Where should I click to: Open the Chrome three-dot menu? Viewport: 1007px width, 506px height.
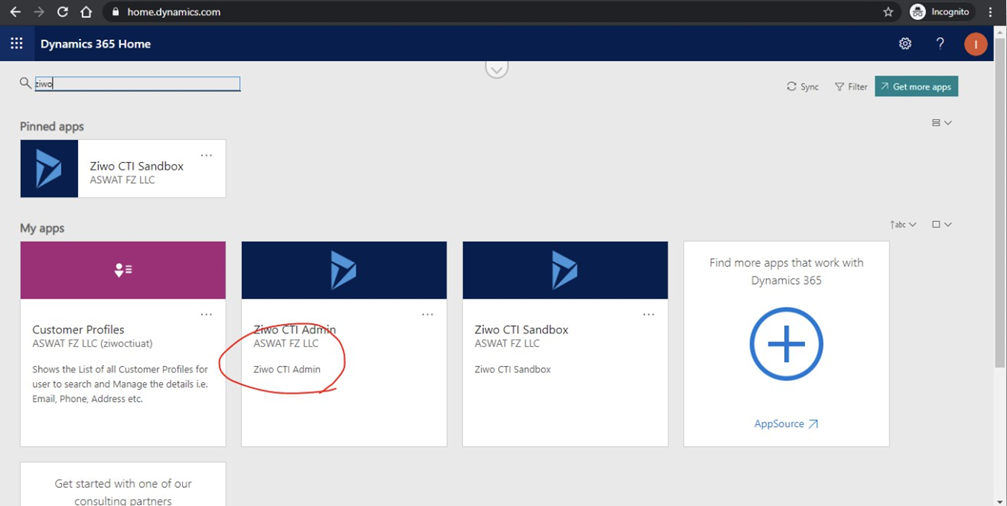coord(992,12)
